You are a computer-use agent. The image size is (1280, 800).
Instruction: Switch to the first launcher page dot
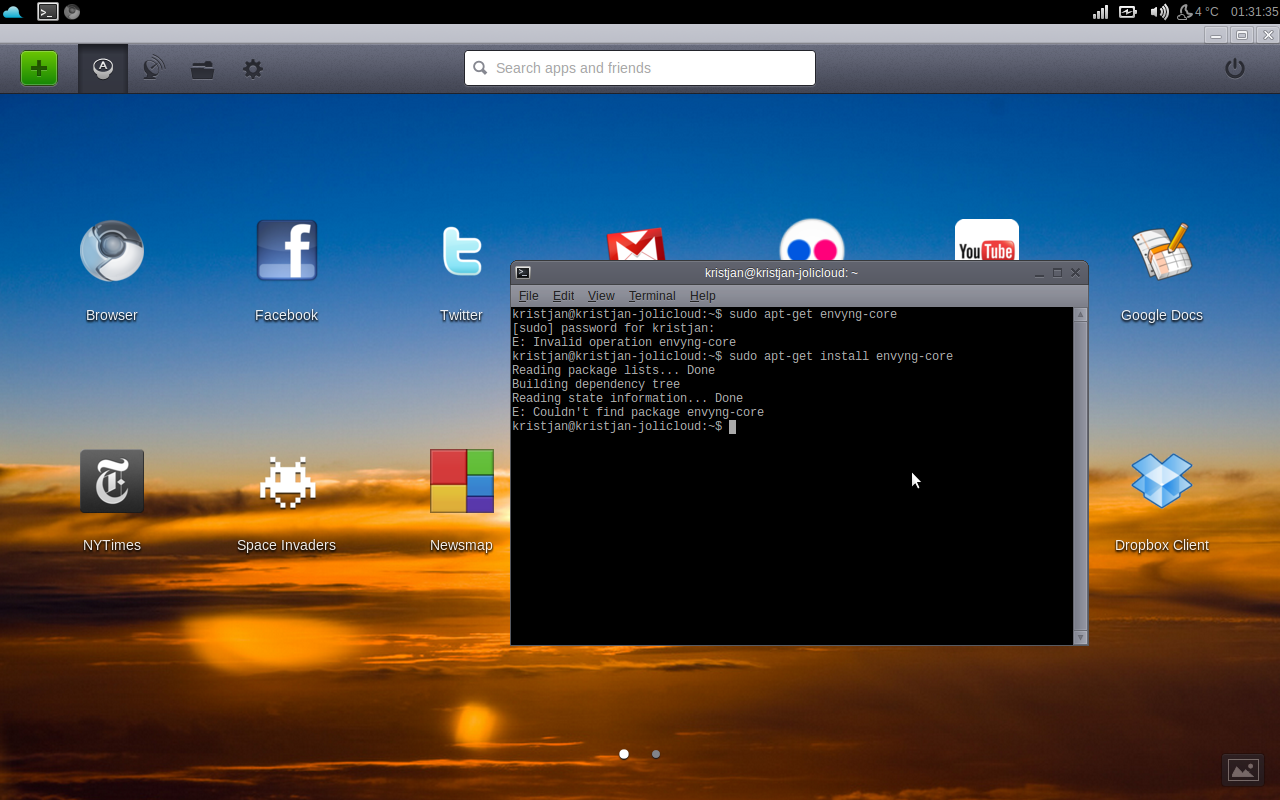[x=624, y=754]
